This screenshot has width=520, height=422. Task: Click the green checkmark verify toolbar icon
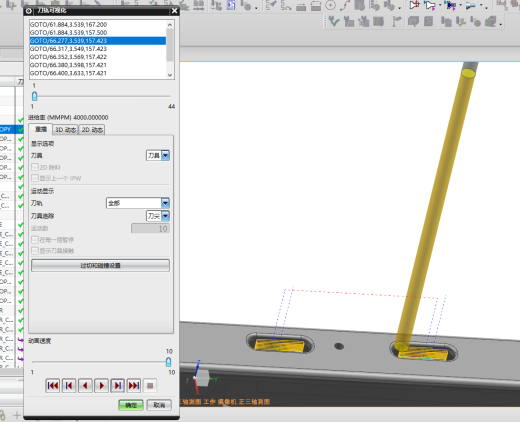click(334, 22)
